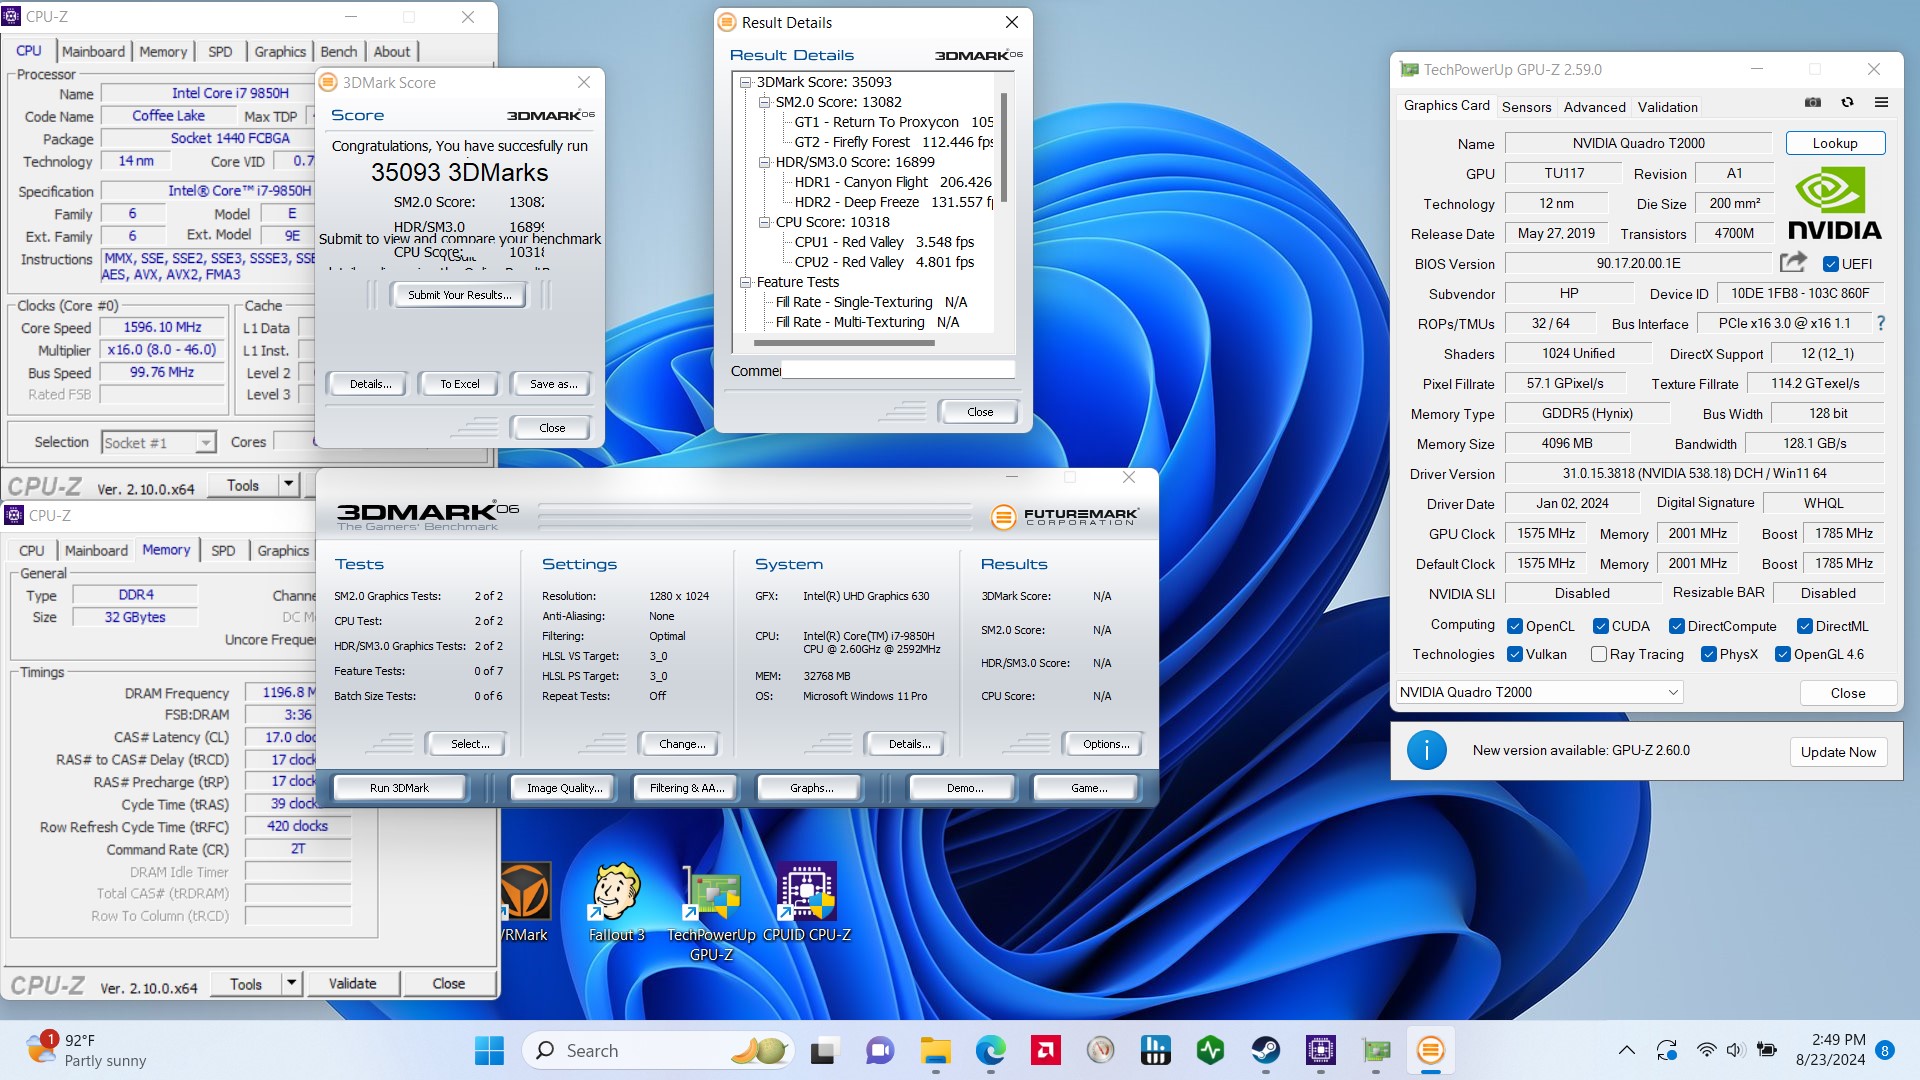Screen dimensions: 1920x1080
Task: Click Submit Your Results button
Action: 459,295
